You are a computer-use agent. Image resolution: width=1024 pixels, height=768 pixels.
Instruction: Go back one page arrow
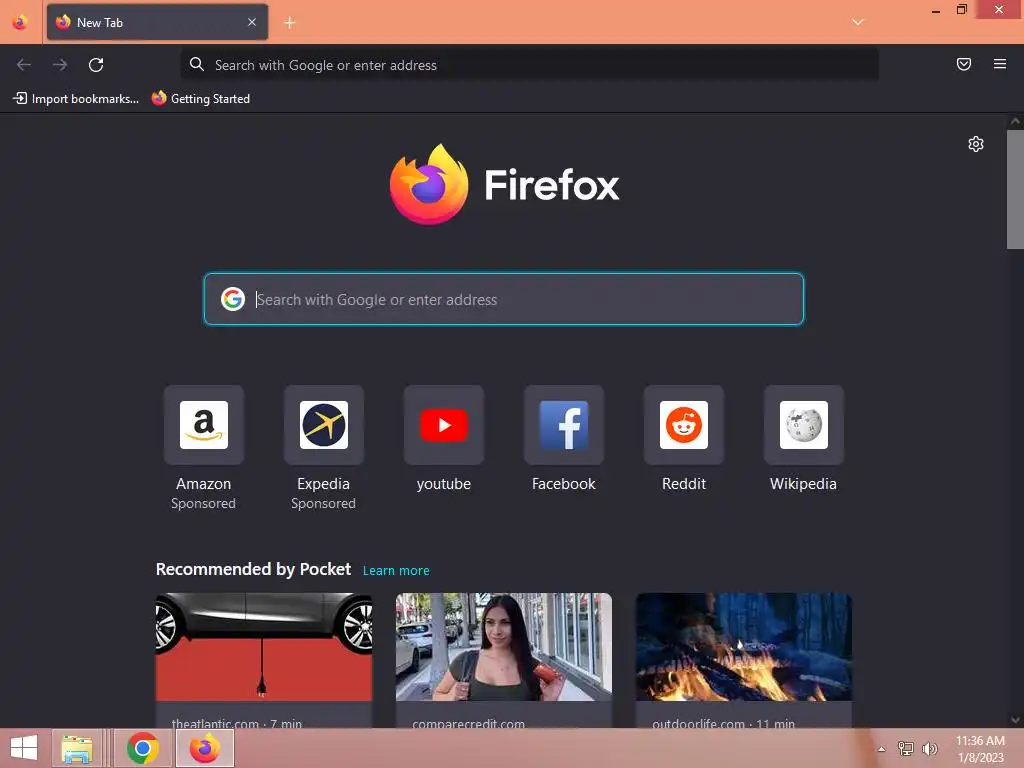tap(24, 65)
